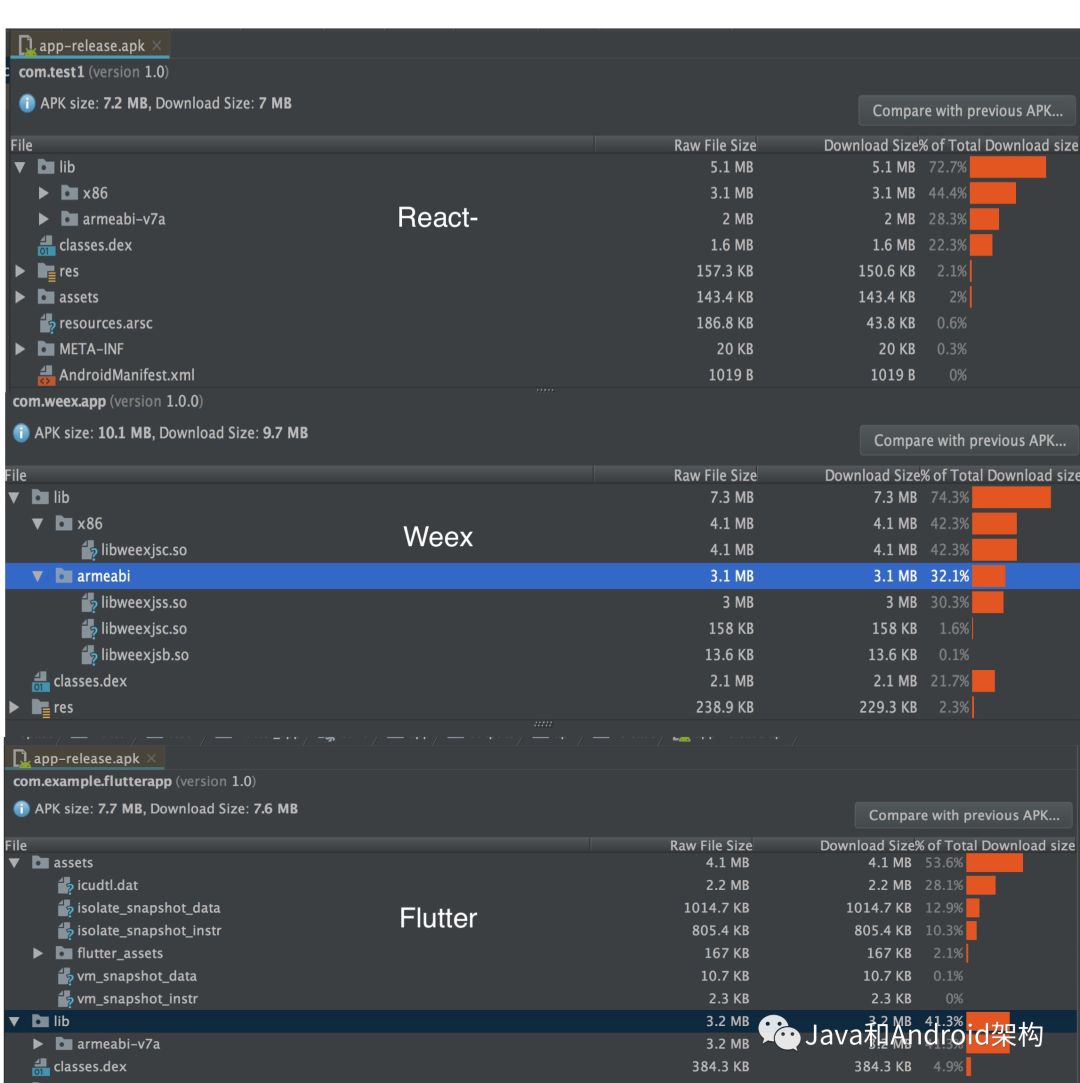Collapse the lib folder in React panel

[x=20, y=167]
